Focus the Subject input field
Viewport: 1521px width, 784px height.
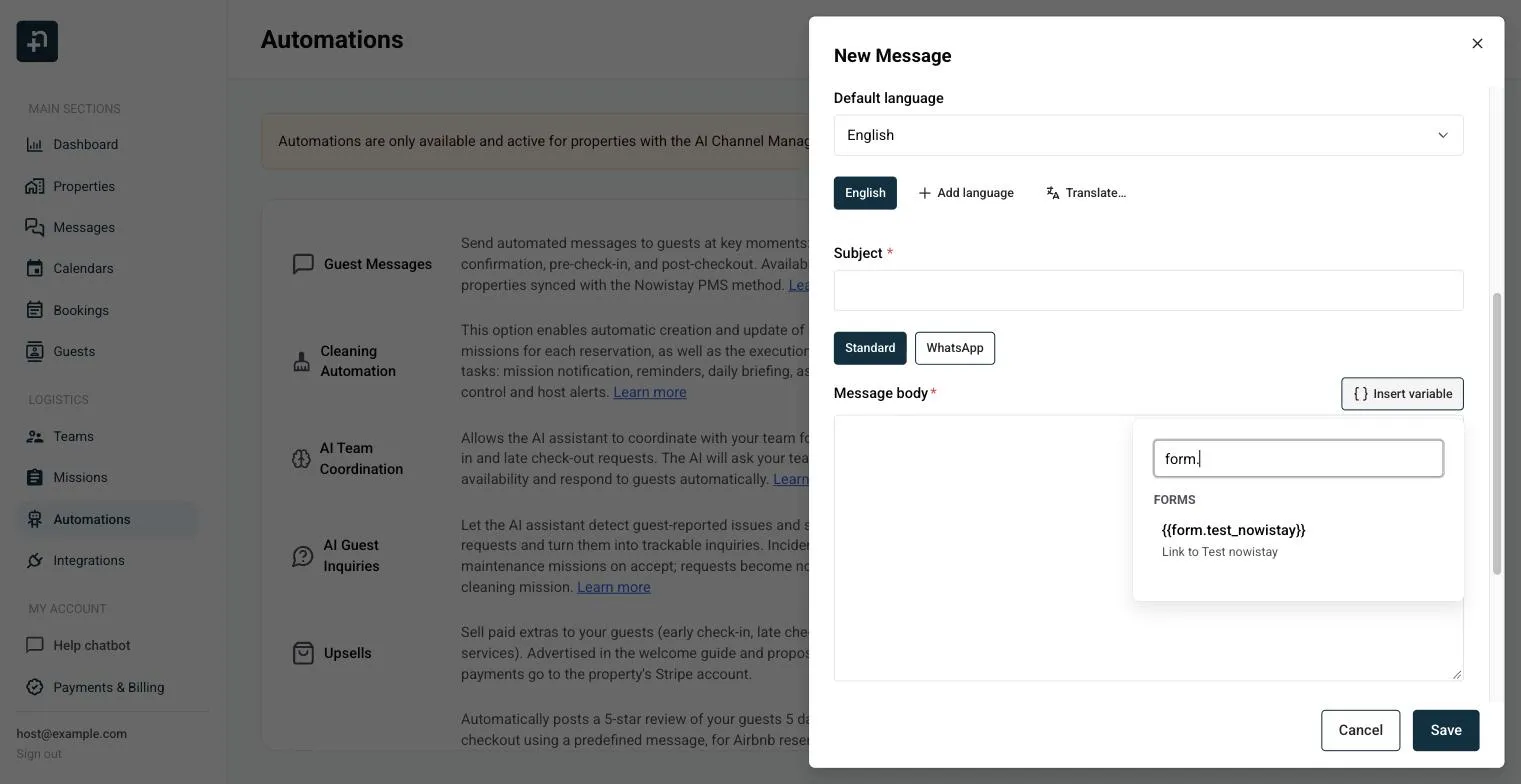pyautogui.click(x=1148, y=290)
